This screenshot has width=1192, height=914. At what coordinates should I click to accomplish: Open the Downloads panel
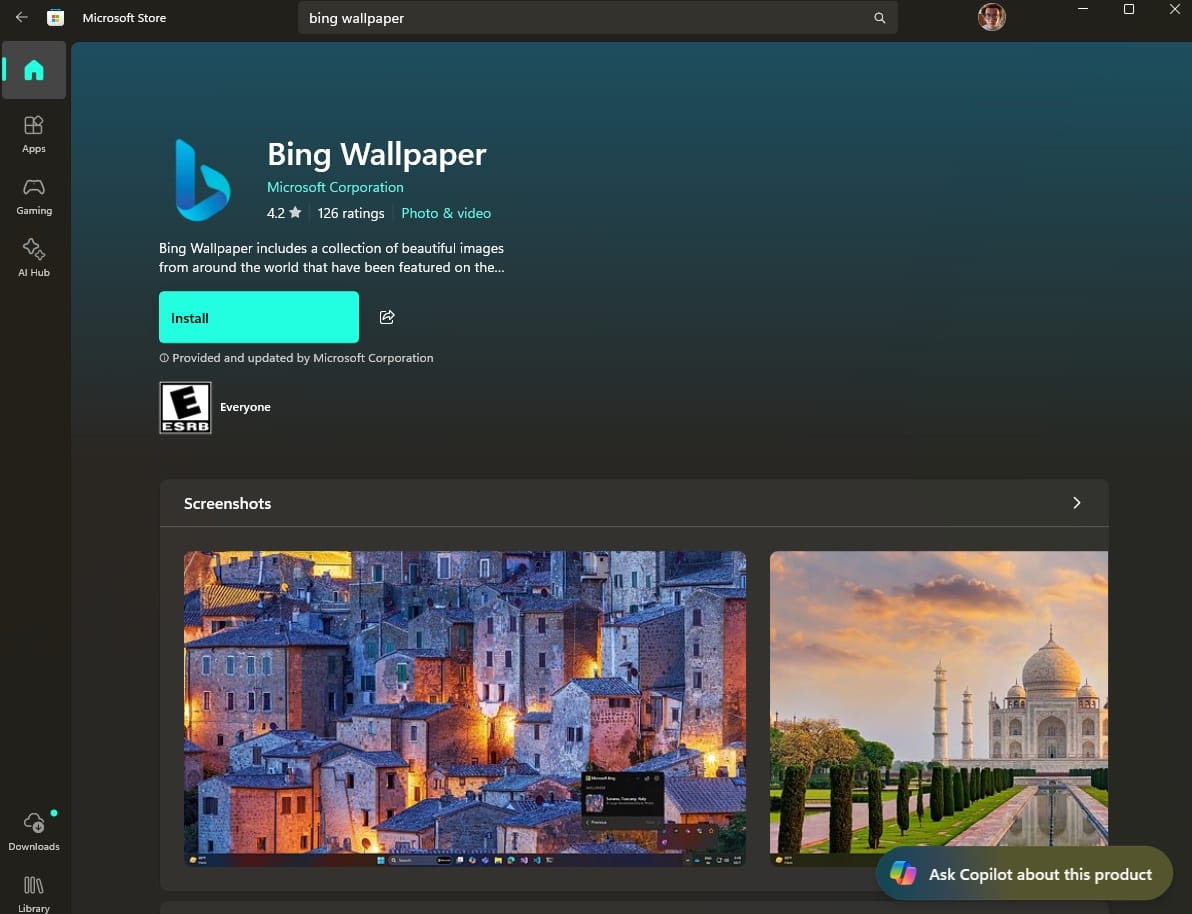click(x=34, y=830)
